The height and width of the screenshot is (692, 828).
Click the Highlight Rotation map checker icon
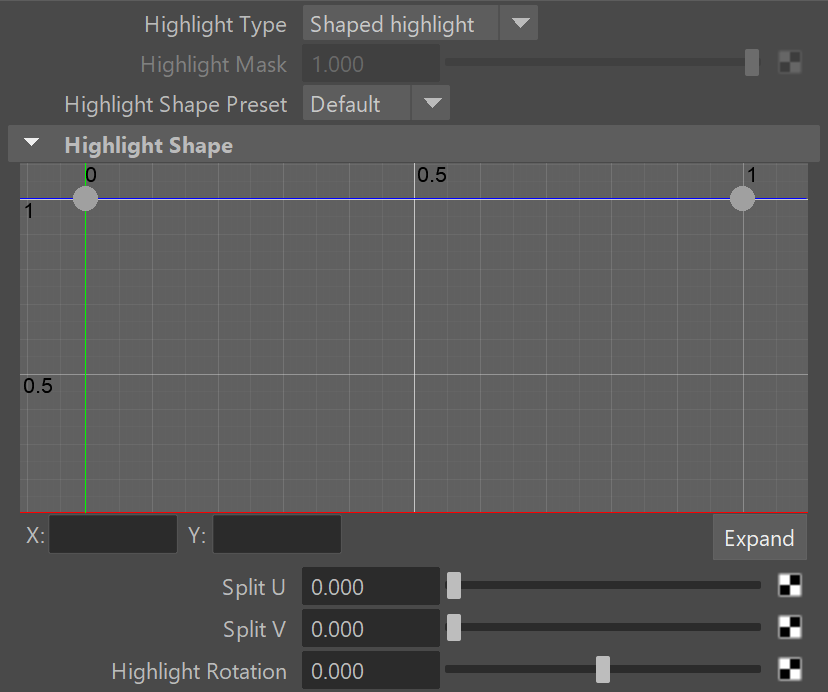(790, 669)
